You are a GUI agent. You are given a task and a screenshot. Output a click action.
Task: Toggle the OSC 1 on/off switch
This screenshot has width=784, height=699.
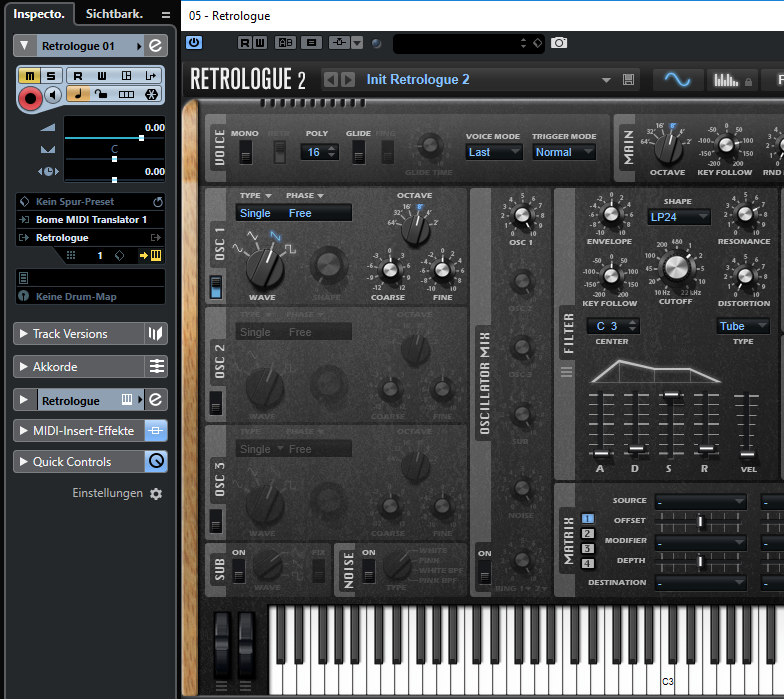click(x=216, y=287)
